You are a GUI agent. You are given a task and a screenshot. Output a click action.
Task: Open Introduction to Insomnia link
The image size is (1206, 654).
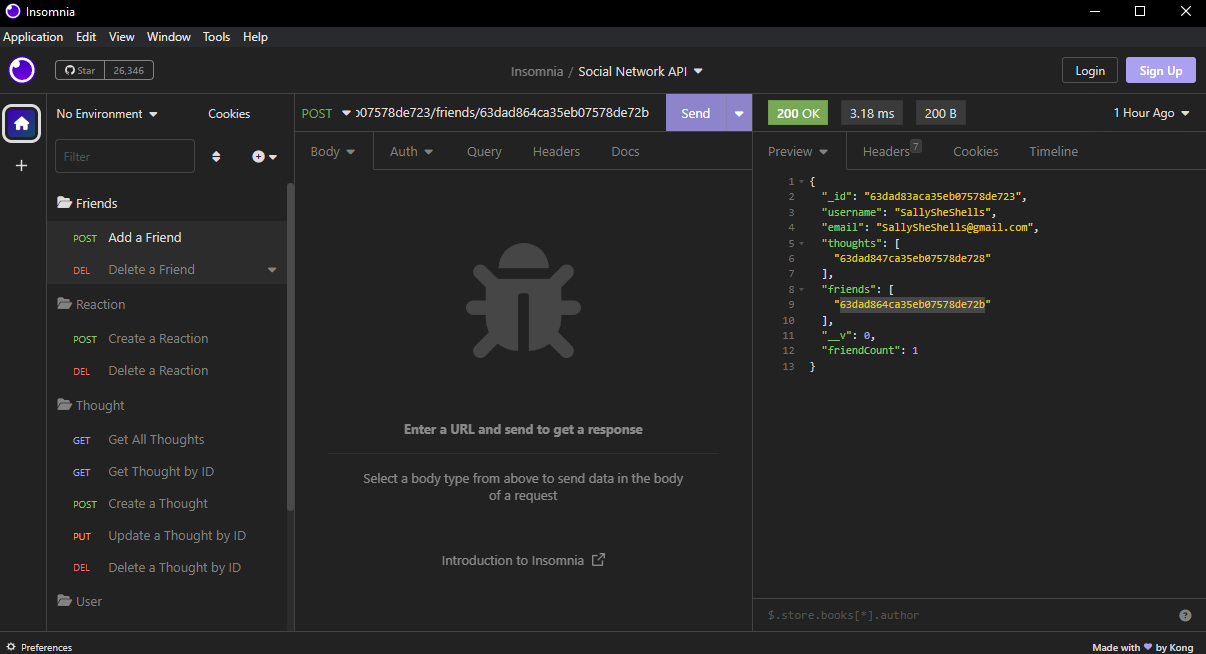(523, 560)
